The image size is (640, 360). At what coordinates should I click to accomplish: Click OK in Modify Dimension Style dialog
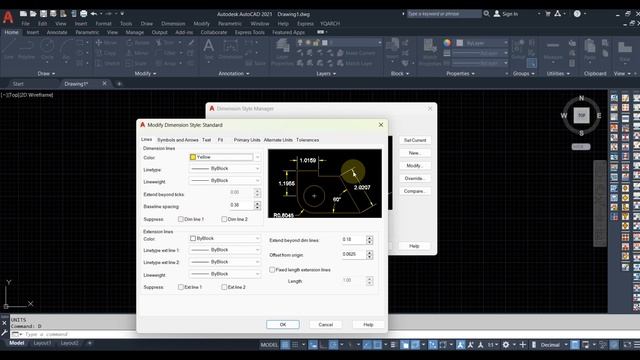tap(283, 324)
